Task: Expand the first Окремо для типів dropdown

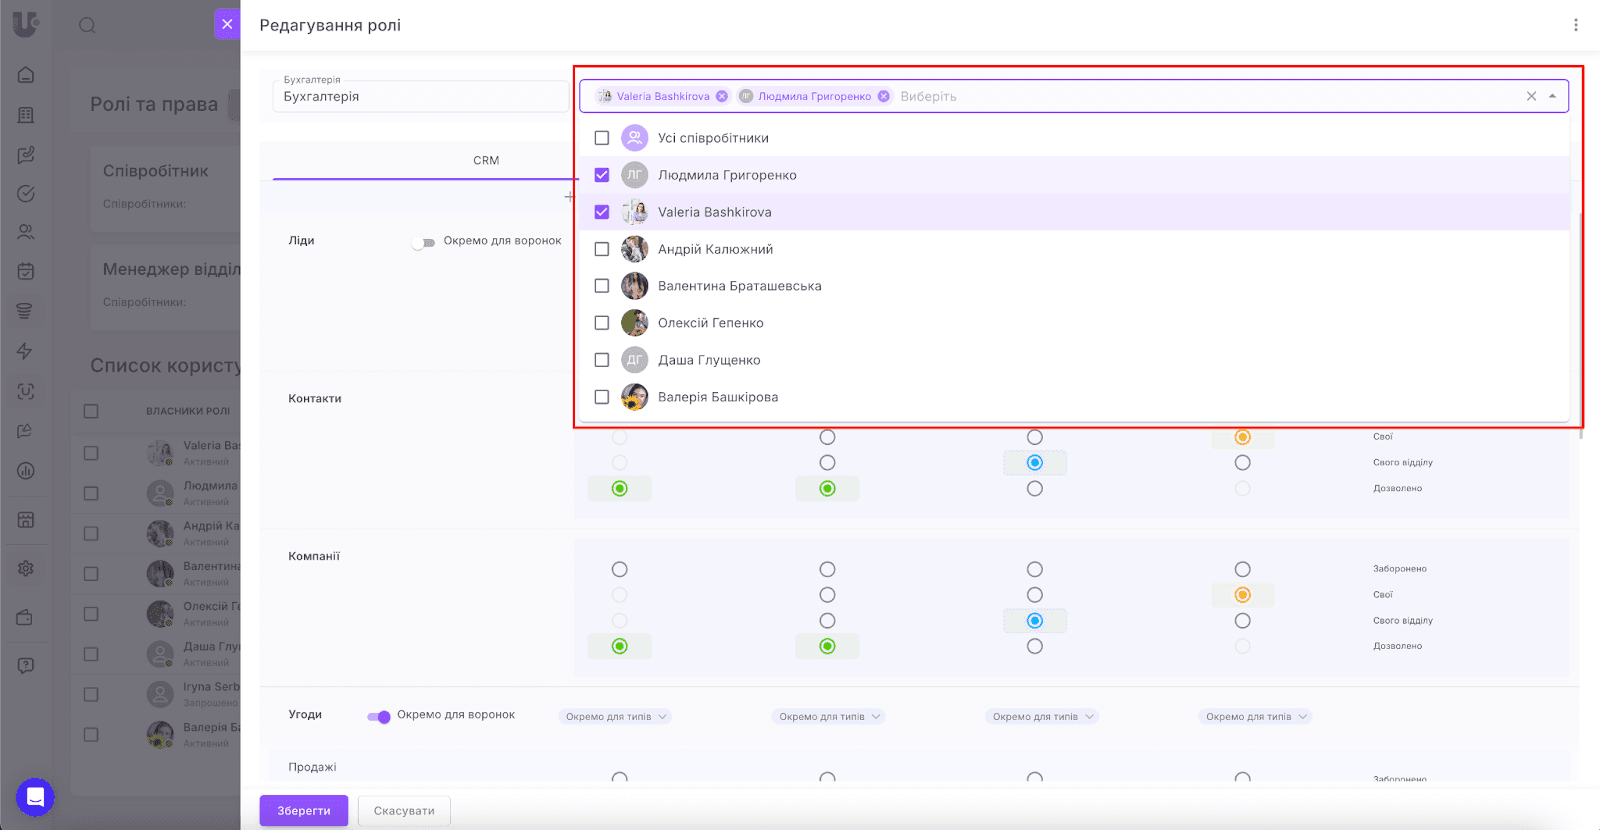Action: click(x=615, y=716)
